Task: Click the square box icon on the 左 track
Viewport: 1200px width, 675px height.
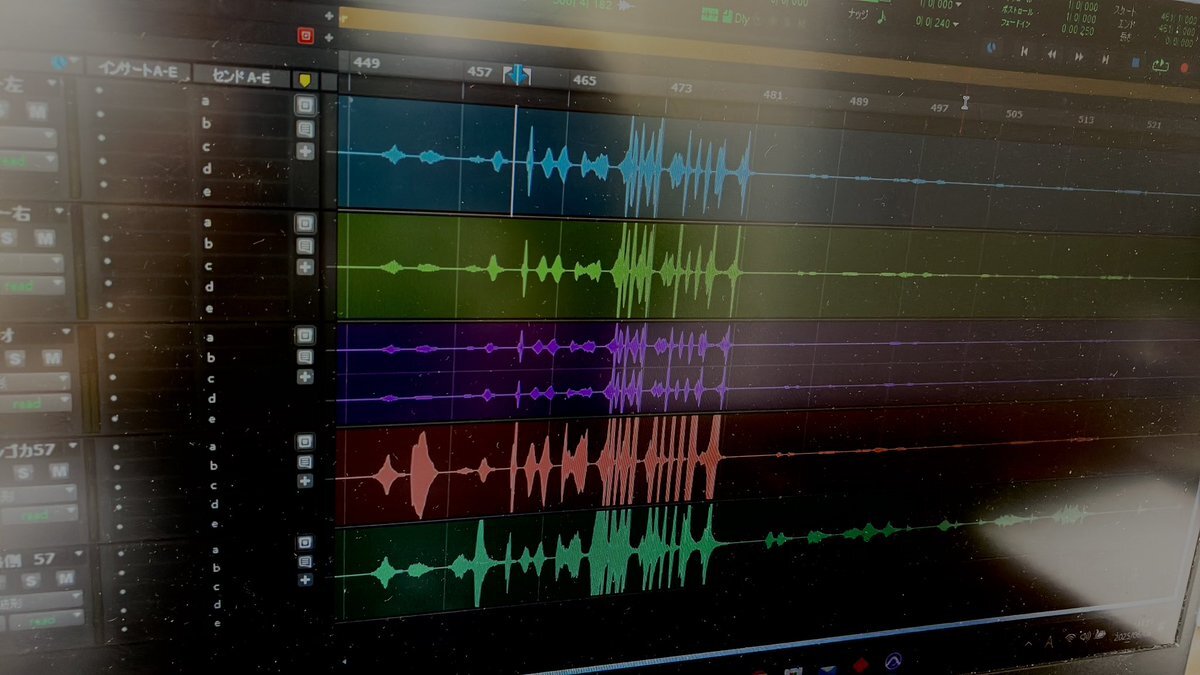Action: point(306,105)
